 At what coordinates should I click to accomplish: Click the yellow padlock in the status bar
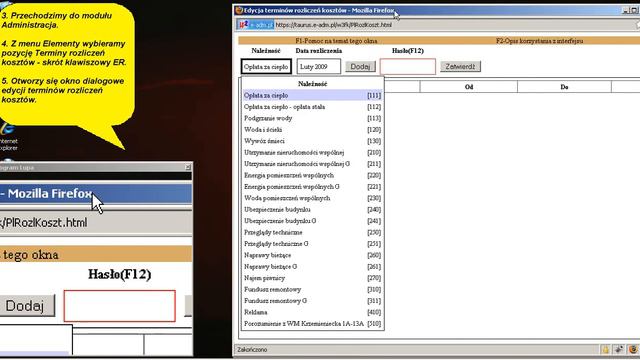coord(605,349)
